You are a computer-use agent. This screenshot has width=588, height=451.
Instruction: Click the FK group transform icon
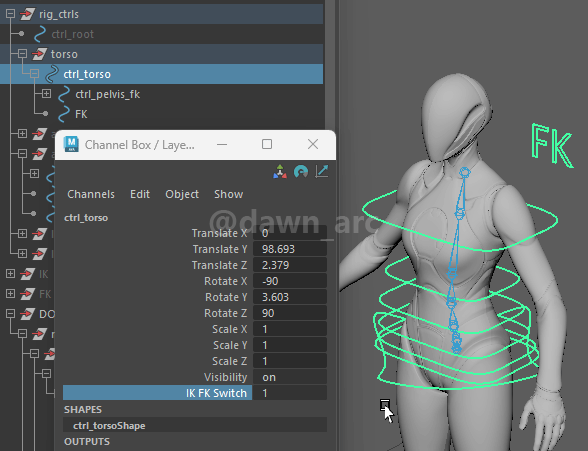[x=27, y=294]
